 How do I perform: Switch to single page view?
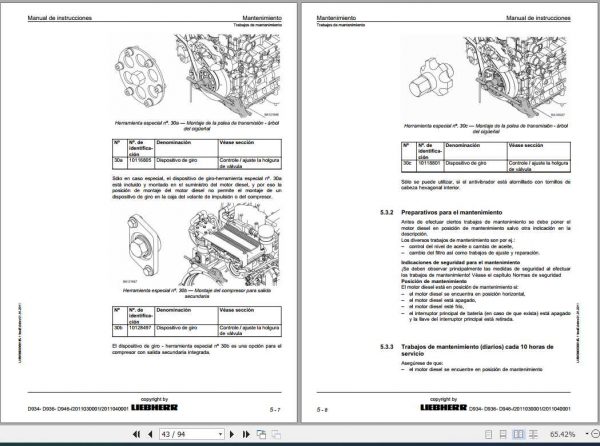pyautogui.click(x=488, y=434)
